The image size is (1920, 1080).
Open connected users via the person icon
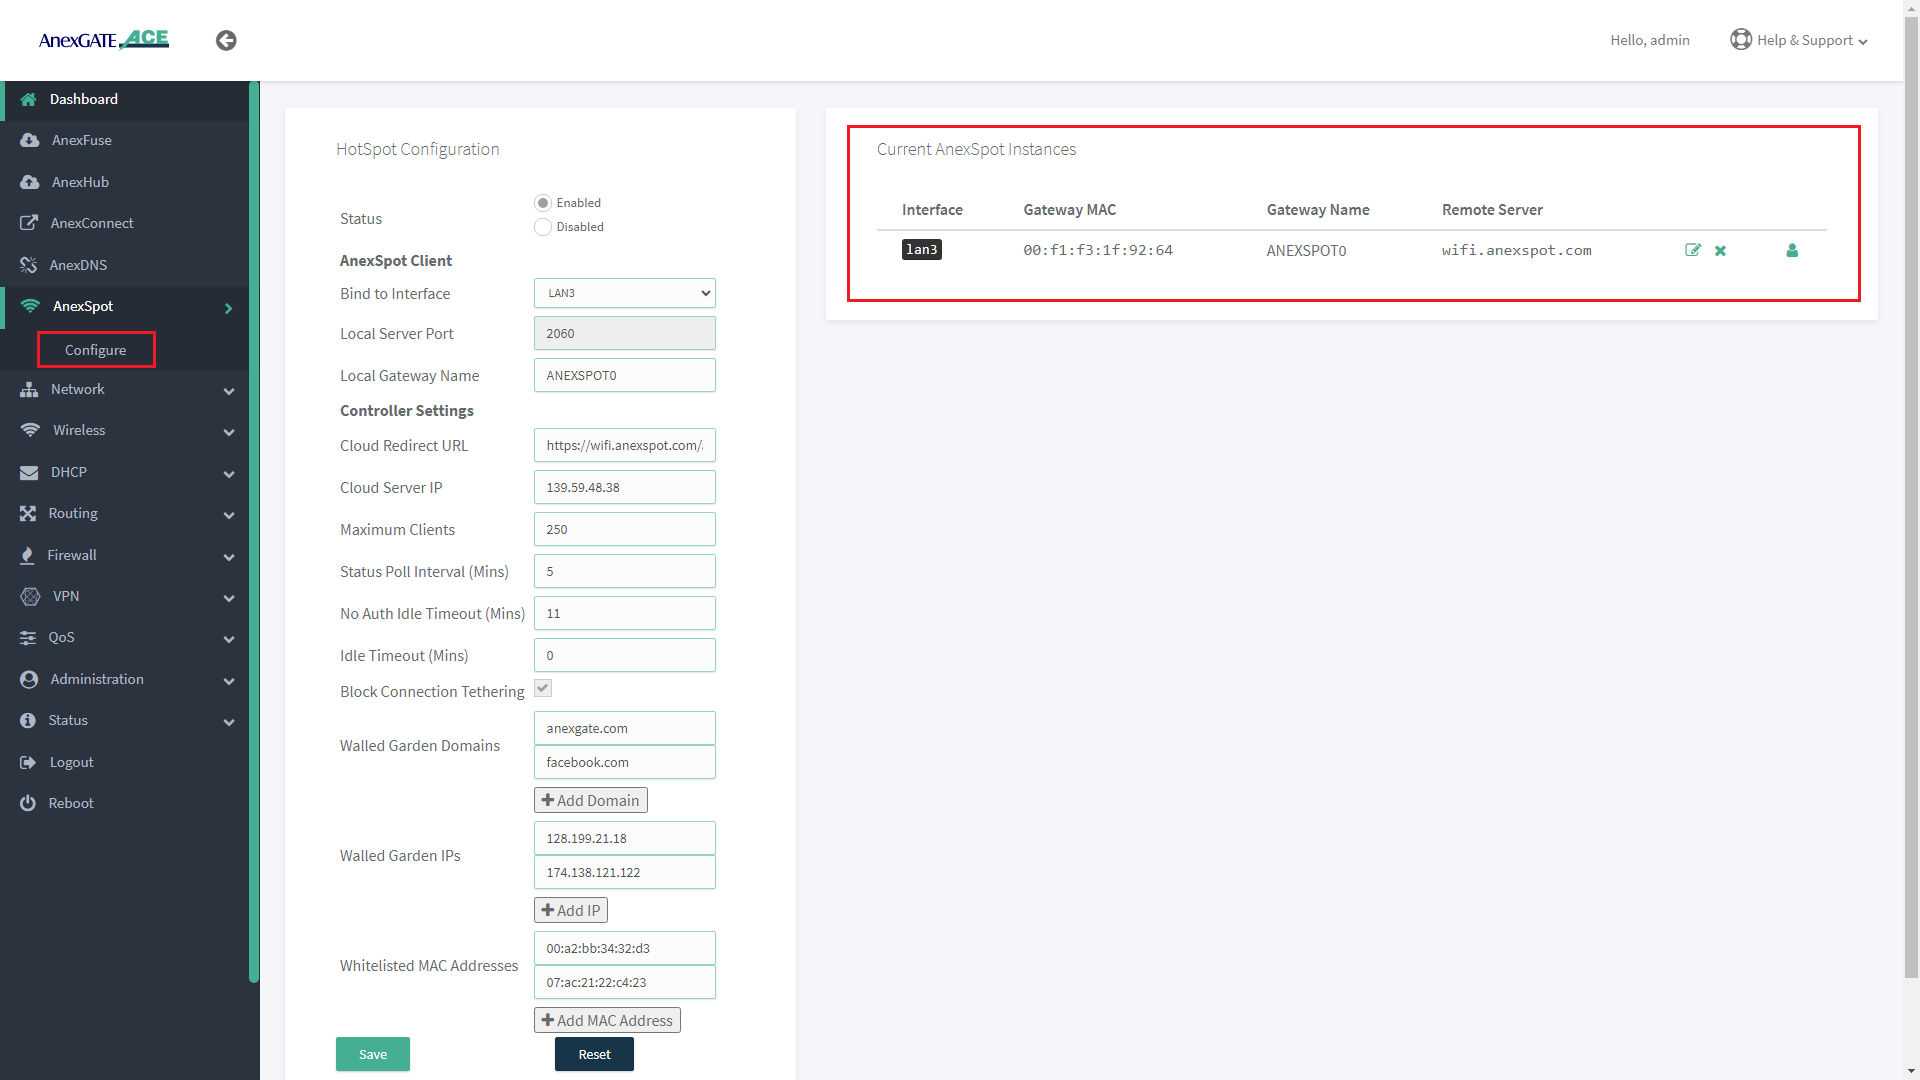1792,250
